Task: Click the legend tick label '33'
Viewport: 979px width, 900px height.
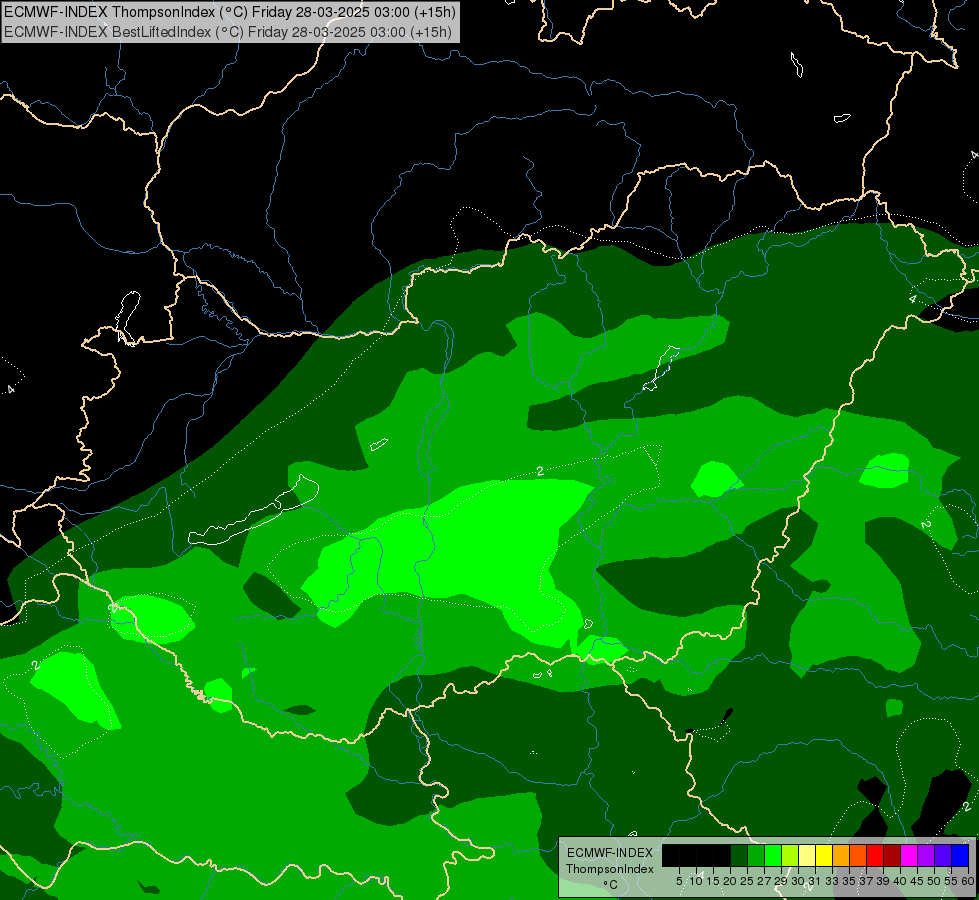Action: (x=832, y=881)
